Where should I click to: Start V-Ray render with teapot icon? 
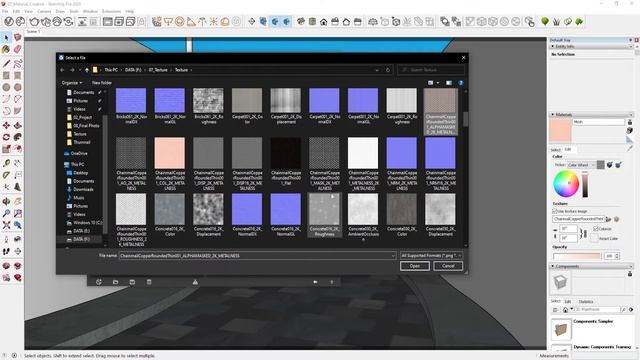tap(34, 22)
